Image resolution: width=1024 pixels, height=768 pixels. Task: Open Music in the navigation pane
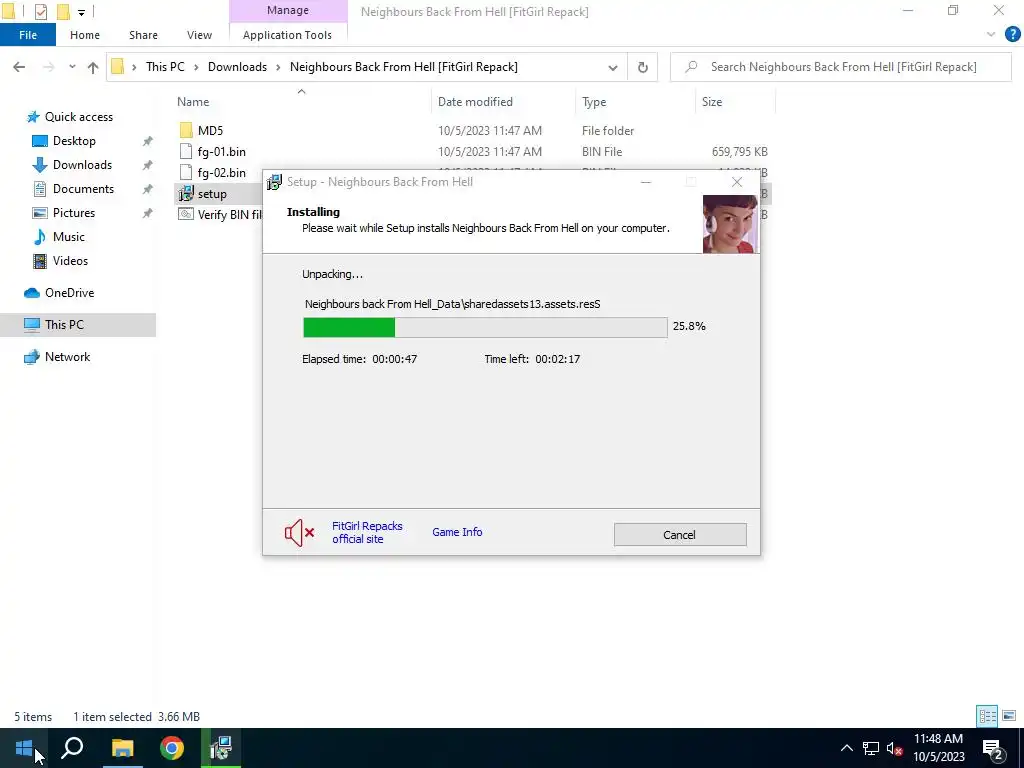coord(69,237)
